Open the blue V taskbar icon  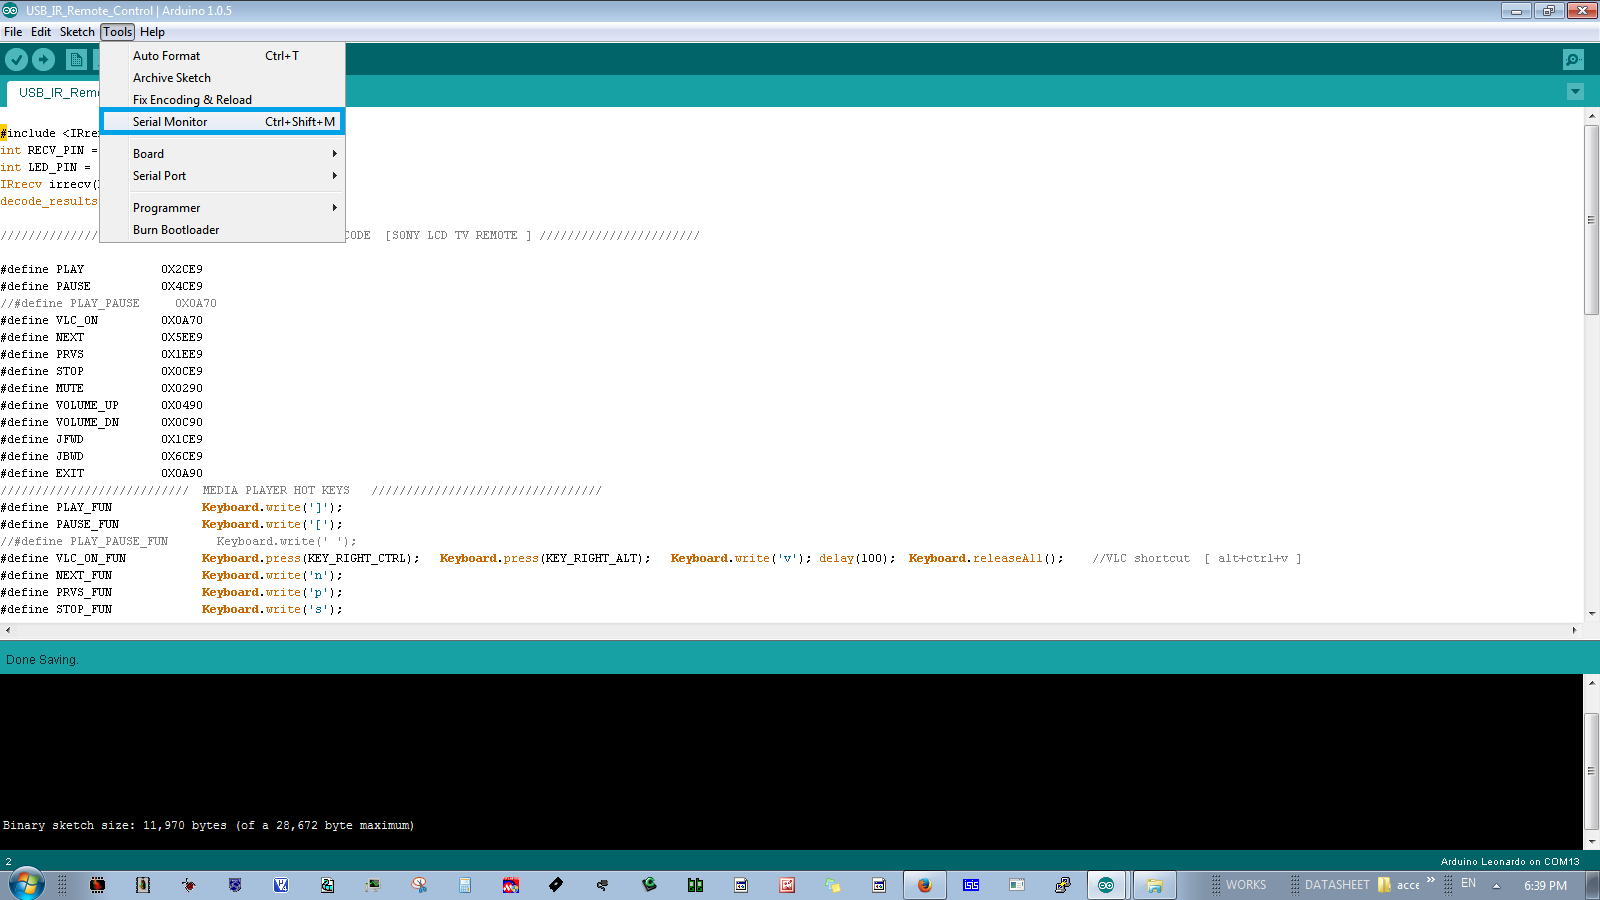tap(281, 885)
